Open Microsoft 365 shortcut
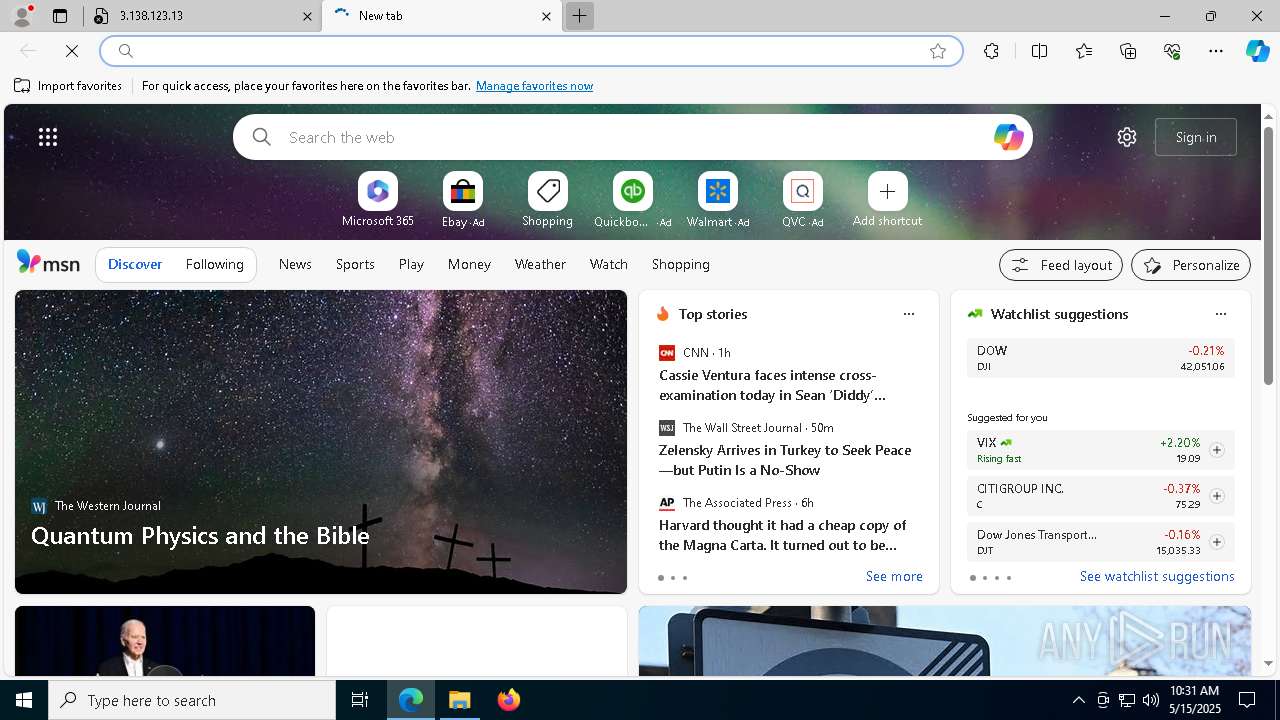The image size is (1280, 720). [377, 200]
